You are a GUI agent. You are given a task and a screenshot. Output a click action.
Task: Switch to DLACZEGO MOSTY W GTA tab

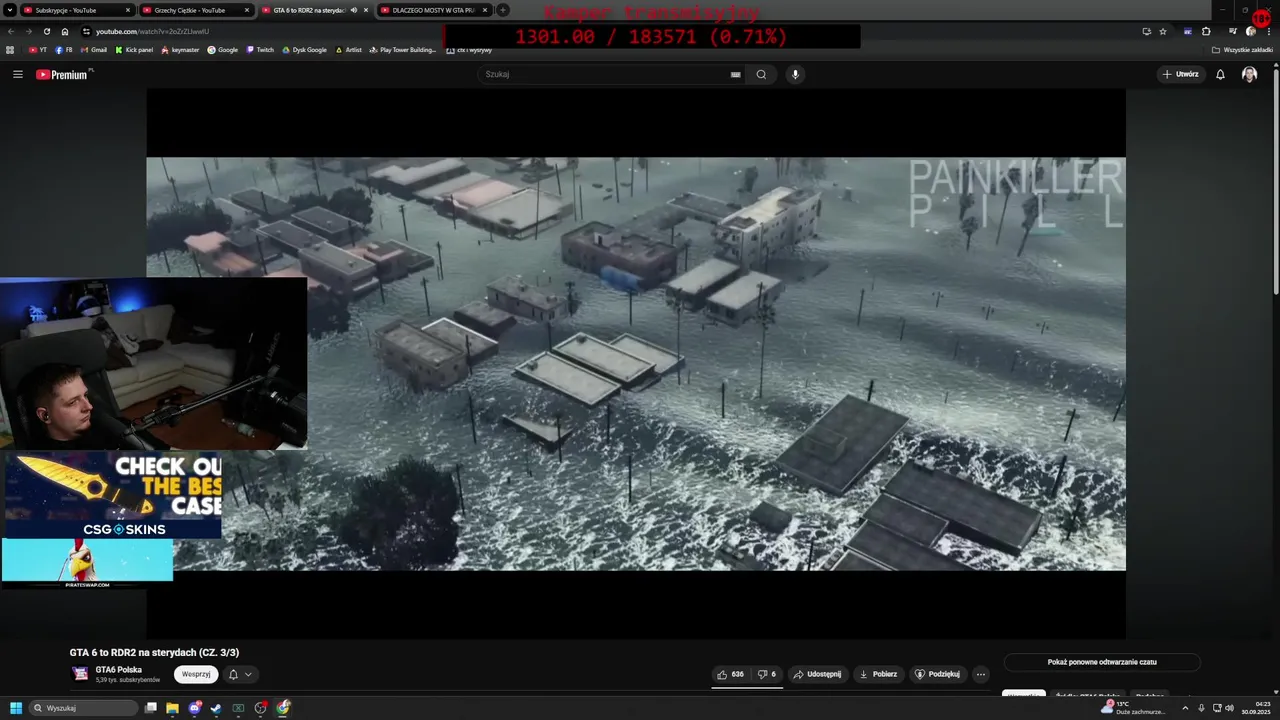(x=435, y=10)
